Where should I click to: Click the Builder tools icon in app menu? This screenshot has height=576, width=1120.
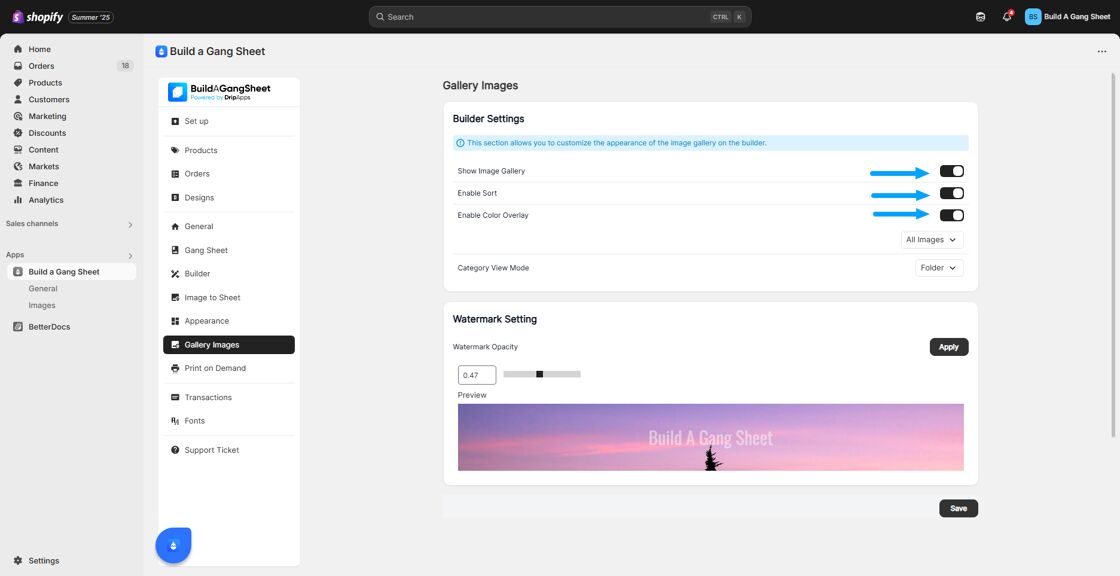tap(175, 274)
